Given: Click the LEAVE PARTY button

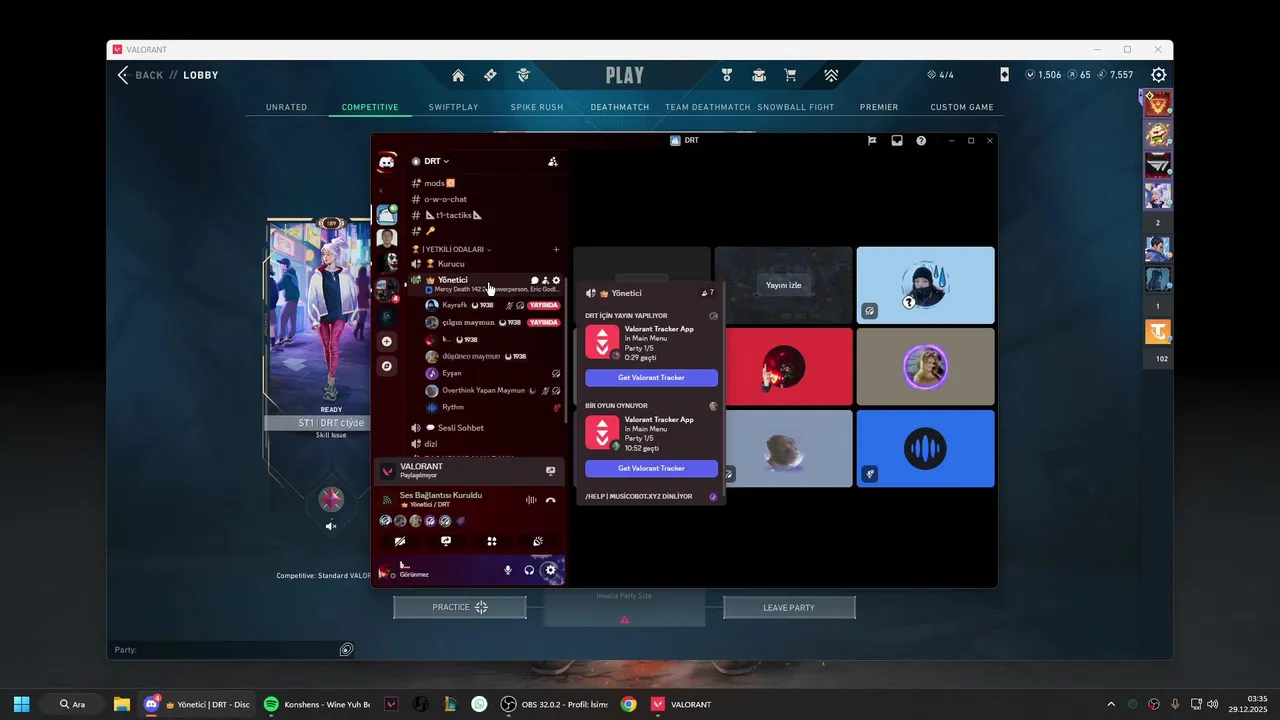Looking at the screenshot, I should [789, 607].
